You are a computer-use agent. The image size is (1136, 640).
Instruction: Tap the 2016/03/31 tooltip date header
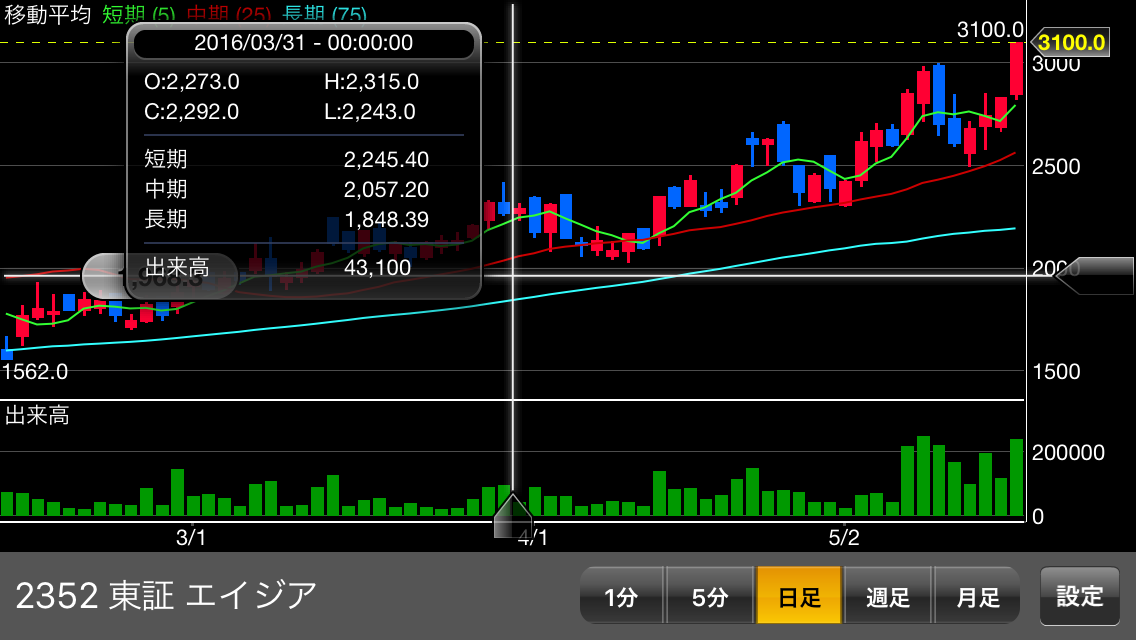point(304,43)
